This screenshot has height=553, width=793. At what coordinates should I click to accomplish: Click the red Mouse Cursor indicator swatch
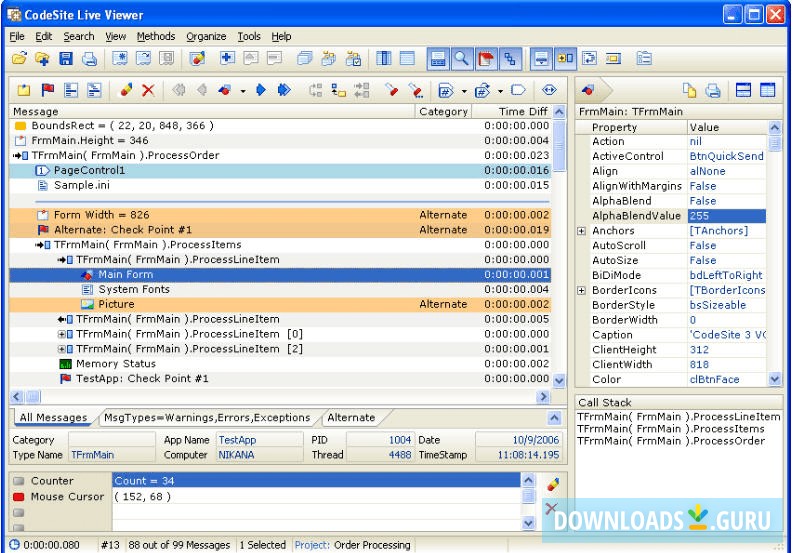(x=19, y=497)
